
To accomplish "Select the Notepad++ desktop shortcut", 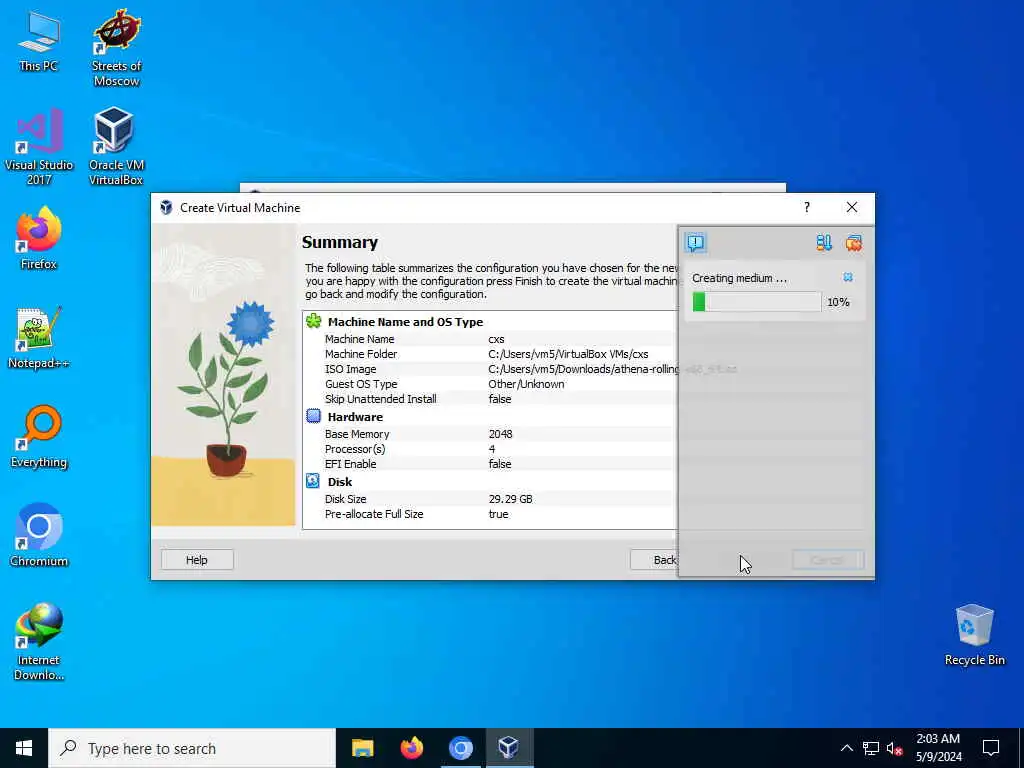I will (x=39, y=338).
